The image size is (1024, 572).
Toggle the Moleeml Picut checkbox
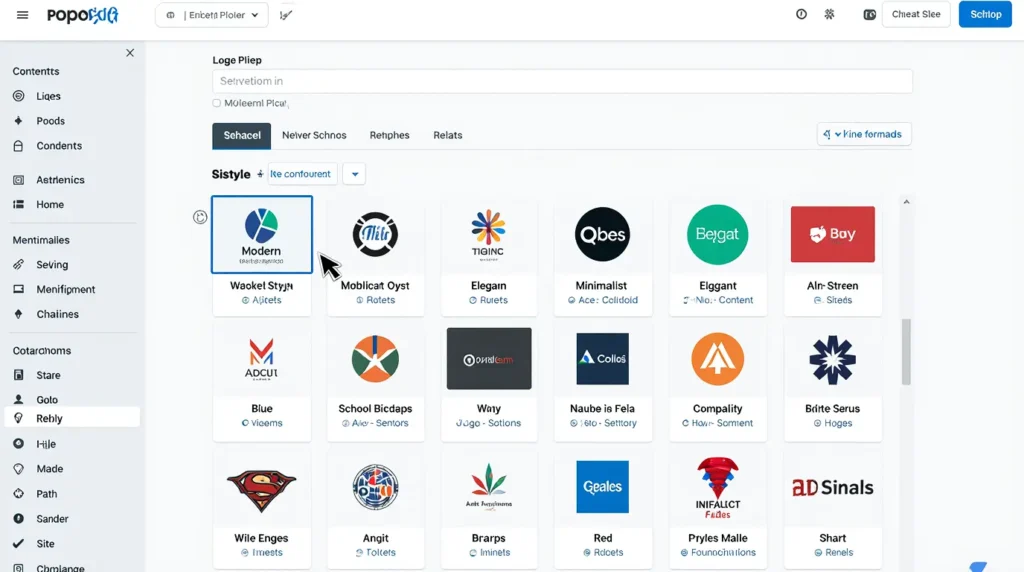[217, 103]
